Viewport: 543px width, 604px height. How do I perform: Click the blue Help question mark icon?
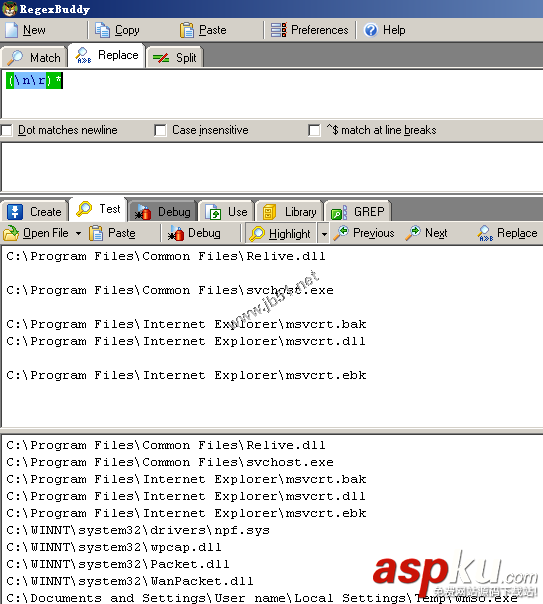371,30
